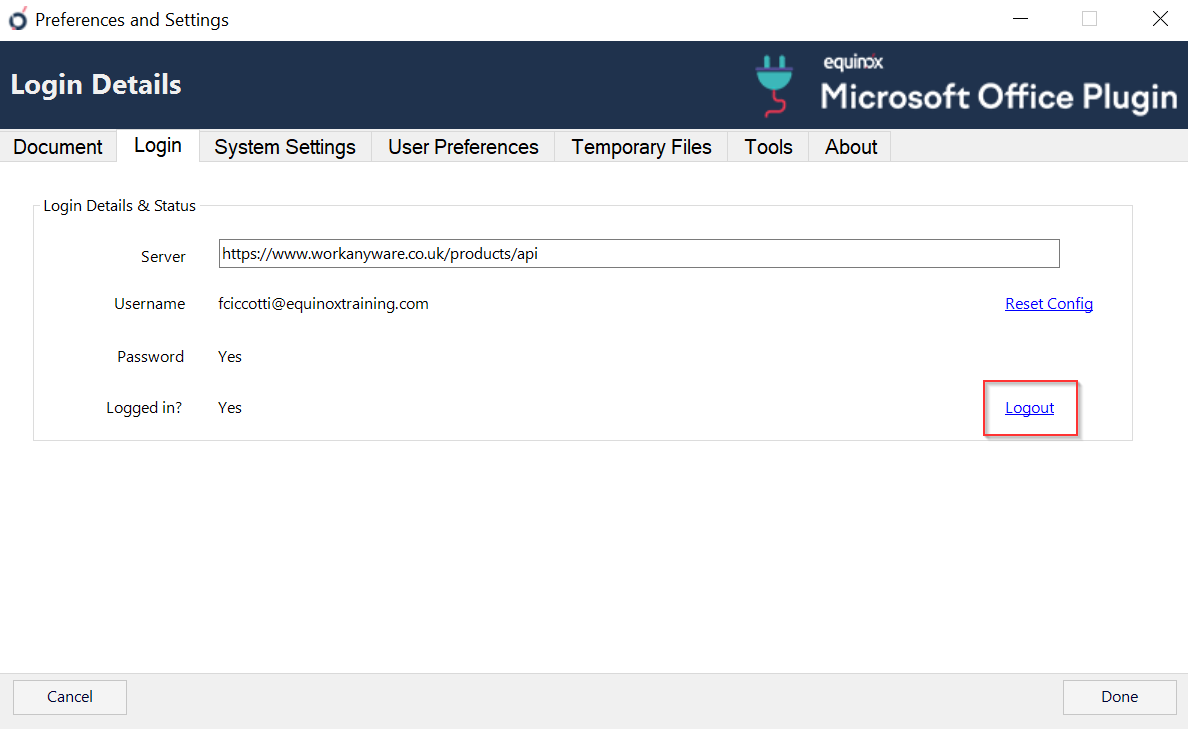
Task: Close the Preferences and Settings window
Action: (1160, 19)
